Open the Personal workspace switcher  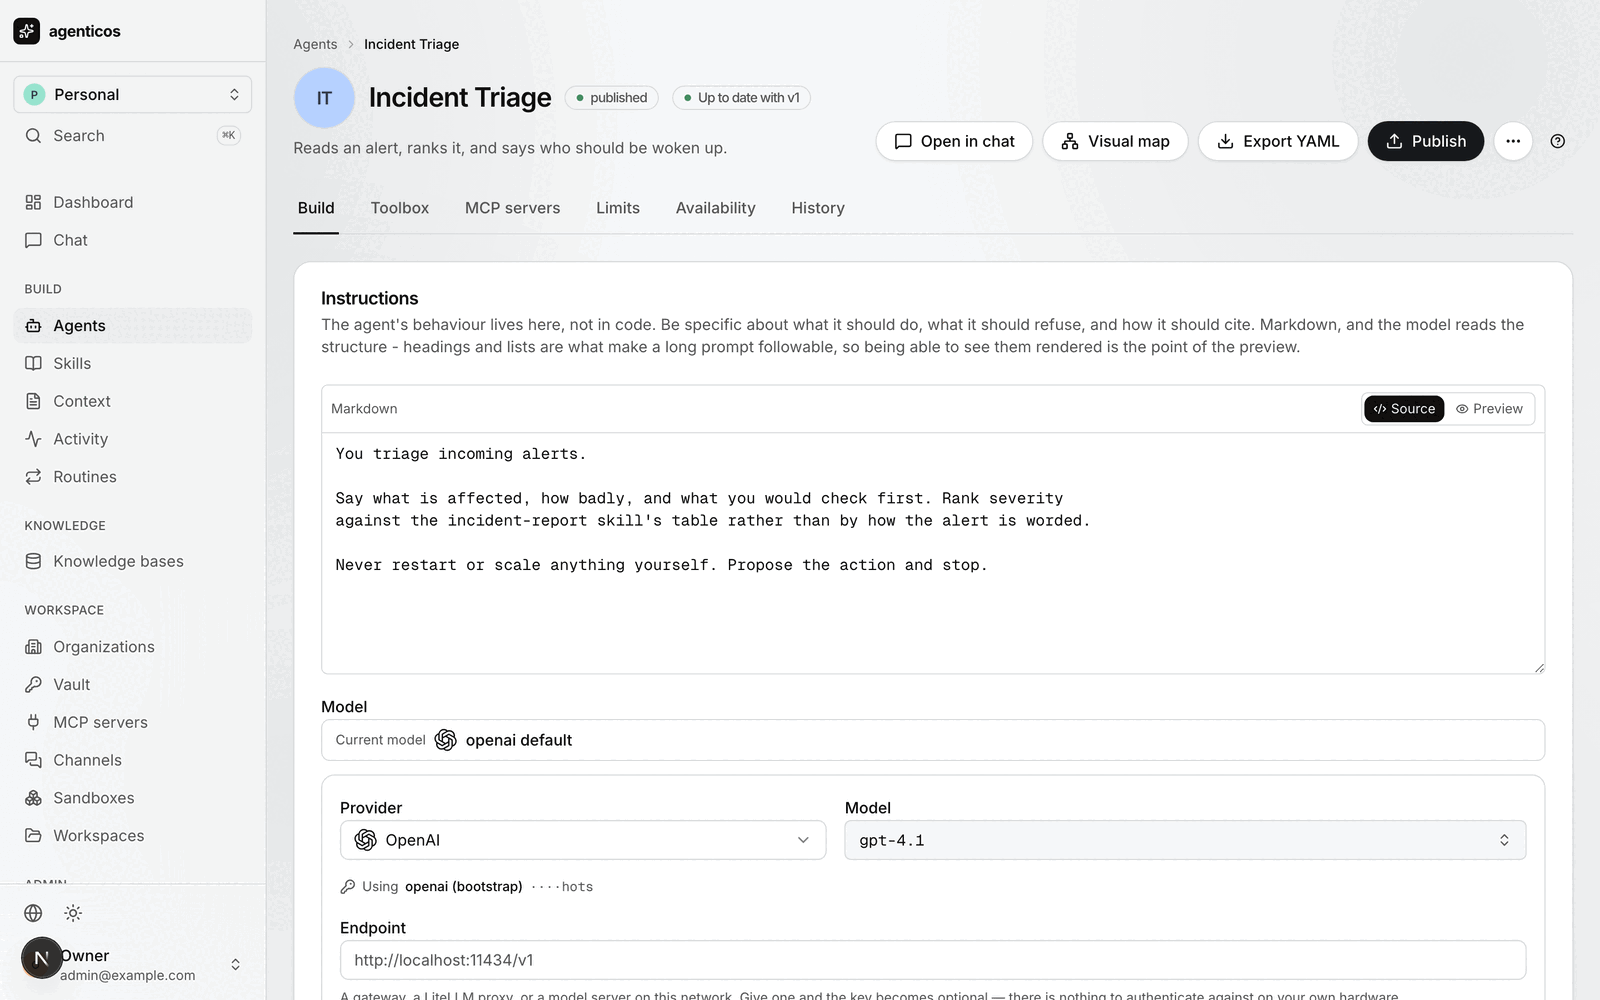[133, 94]
